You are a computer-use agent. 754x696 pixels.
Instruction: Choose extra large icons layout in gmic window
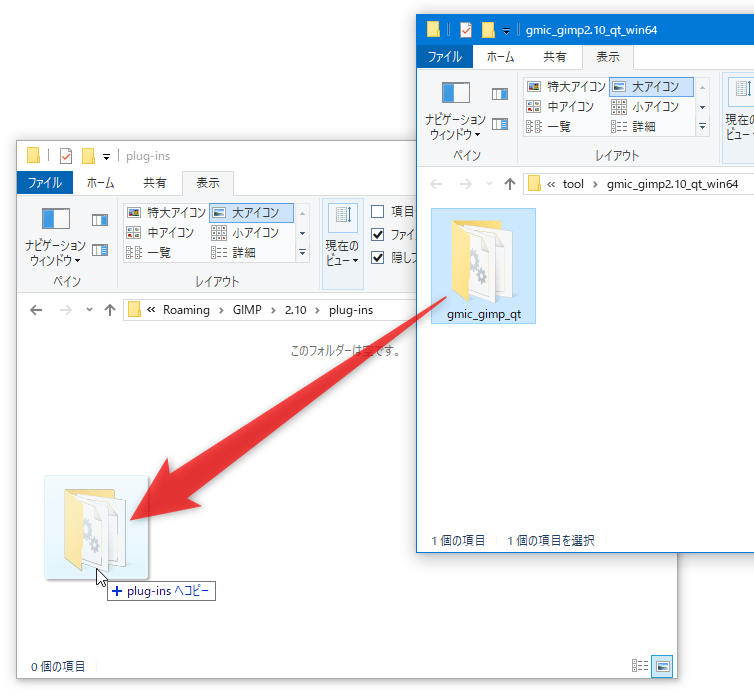pos(566,87)
